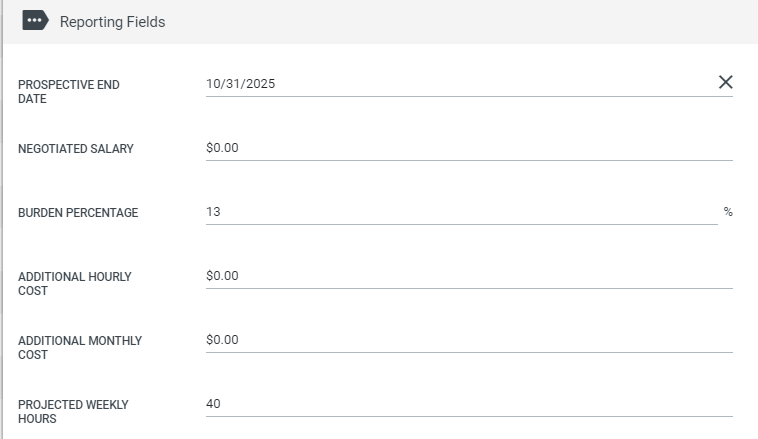Click into the Projected Weekly Hours input
Screen dimensions: 758x439
[x=469, y=404]
